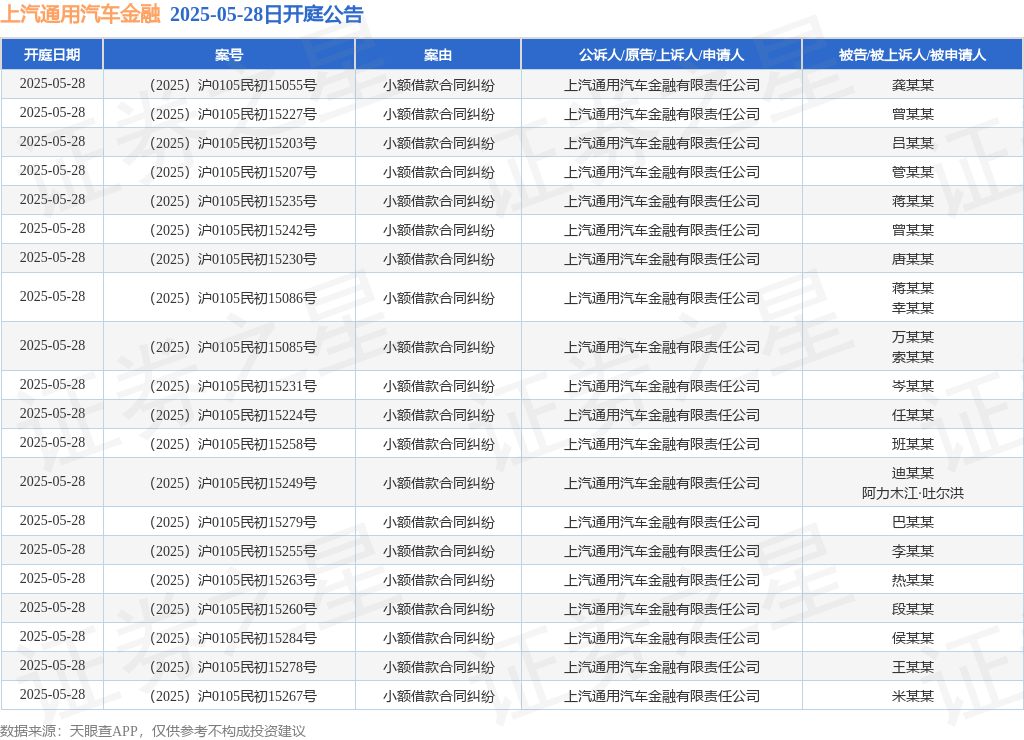Click the 被告/被上诉人/被申请人 column header
Viewport: 1024px width, 740px height.
coord(912,55)
